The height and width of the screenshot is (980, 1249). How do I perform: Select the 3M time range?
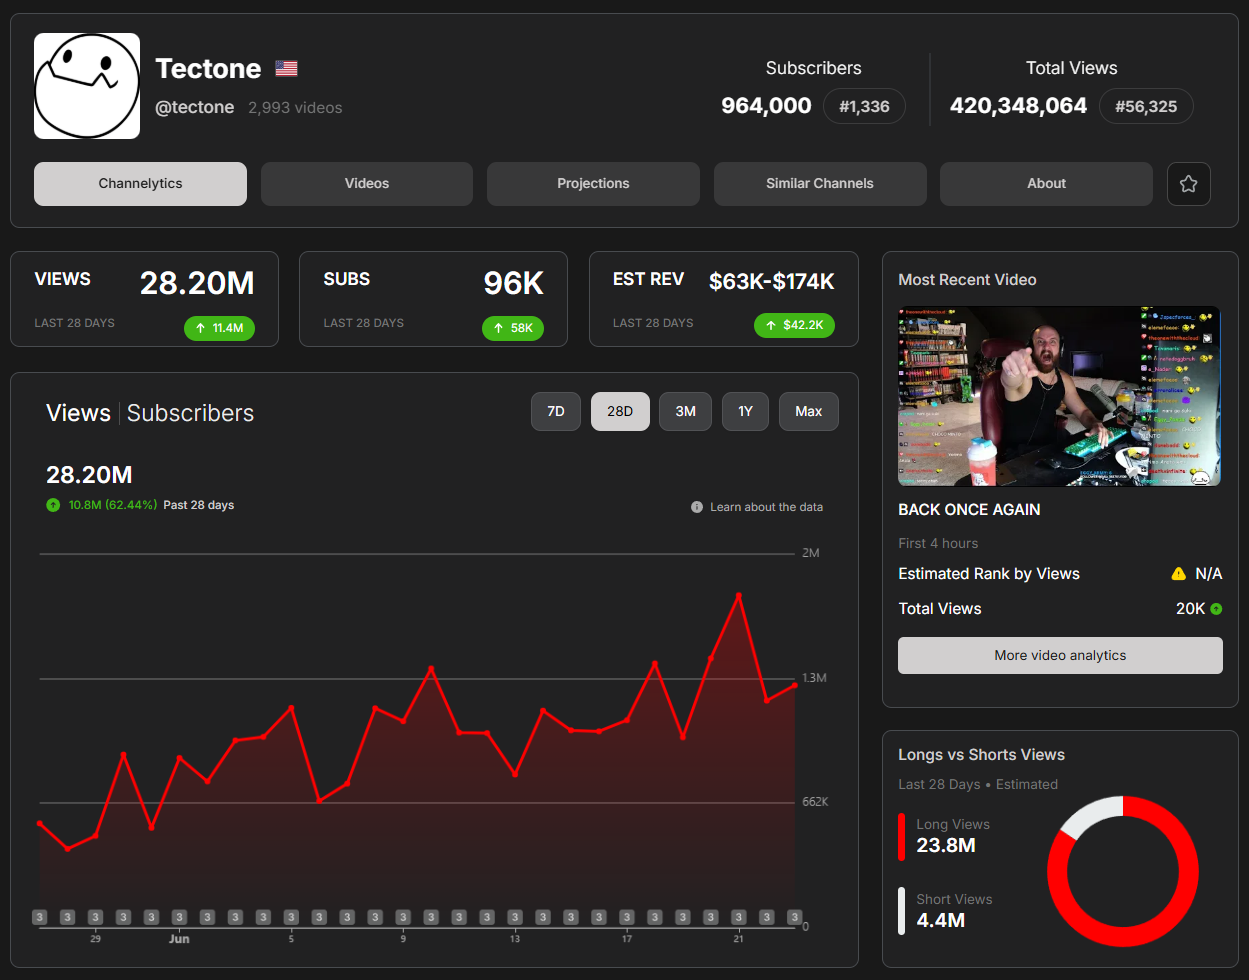685,411
